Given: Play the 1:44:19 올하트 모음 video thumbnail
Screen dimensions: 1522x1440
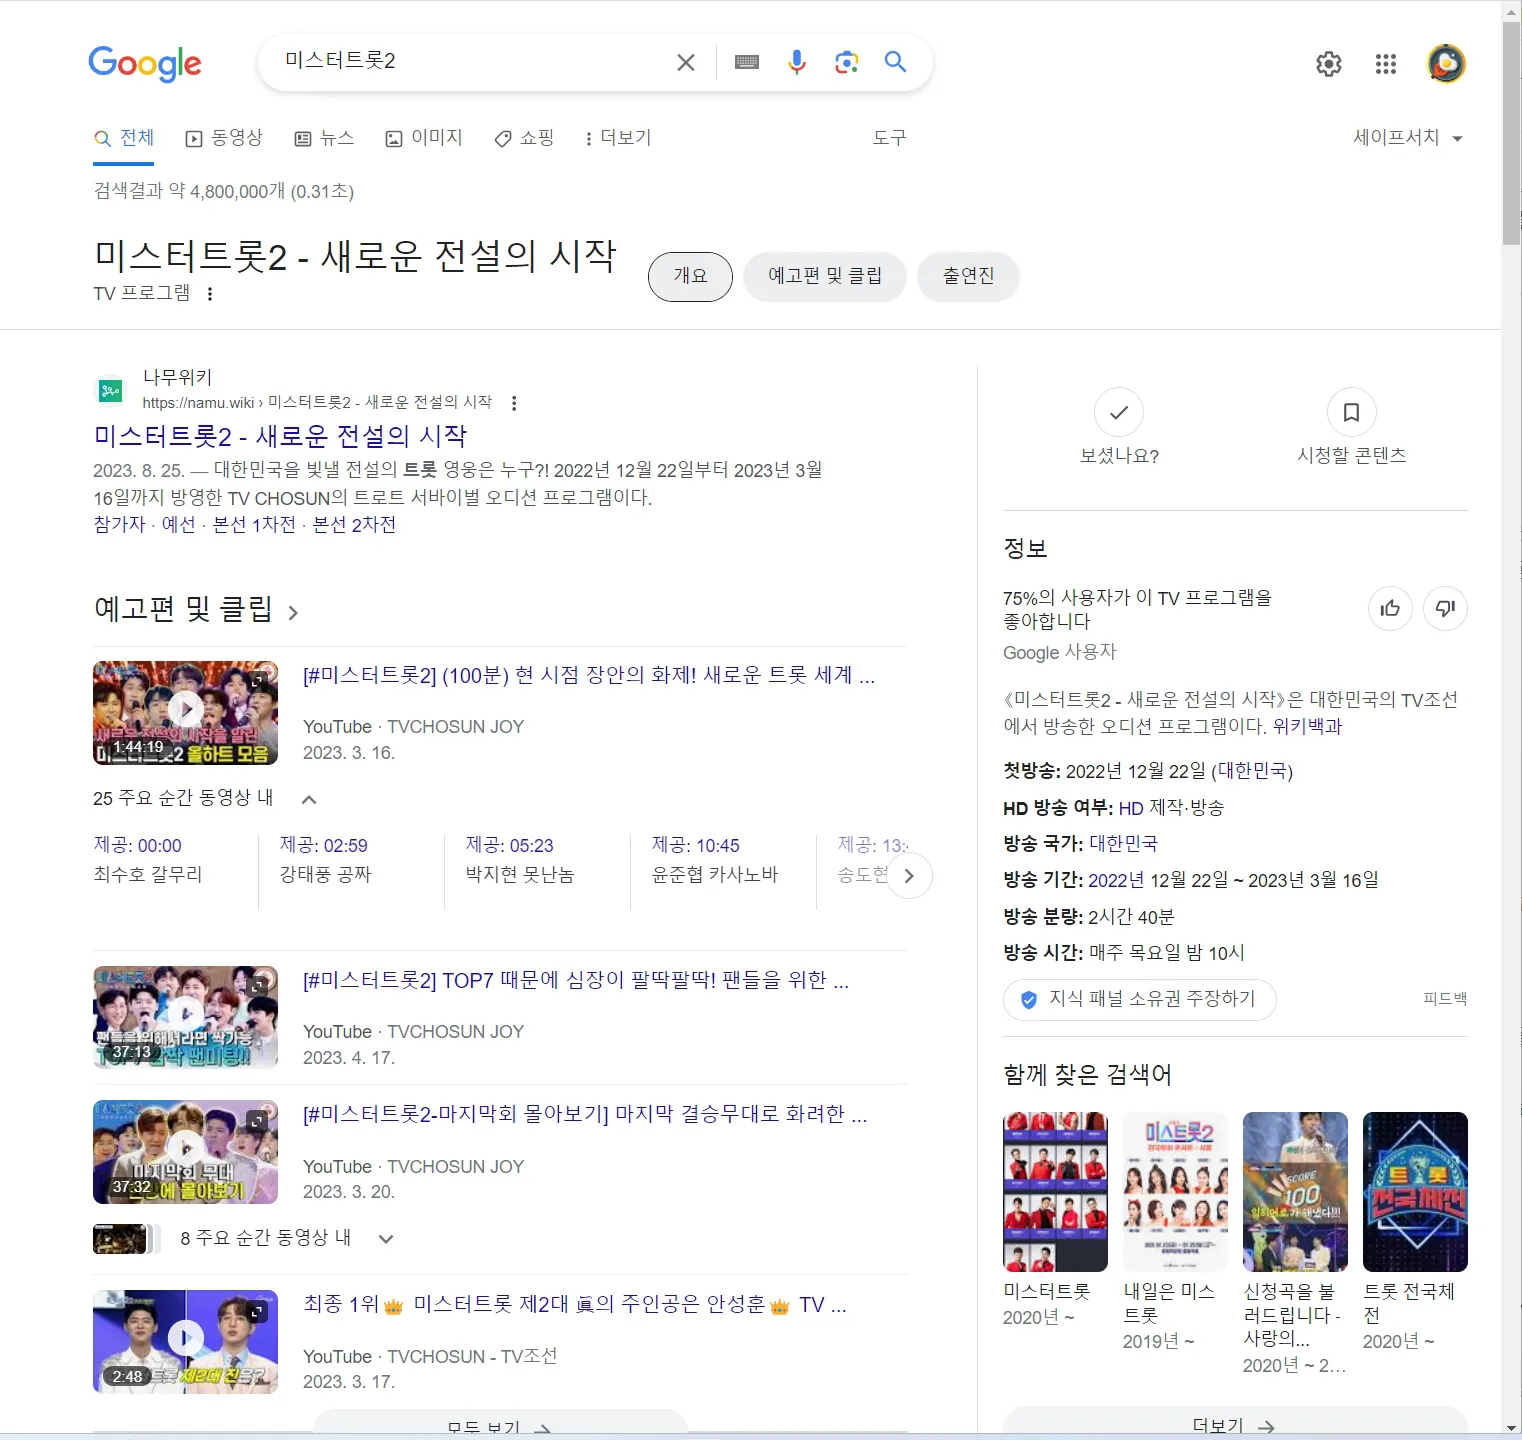Looking at the screenshot, I should [x=185, y=712].
